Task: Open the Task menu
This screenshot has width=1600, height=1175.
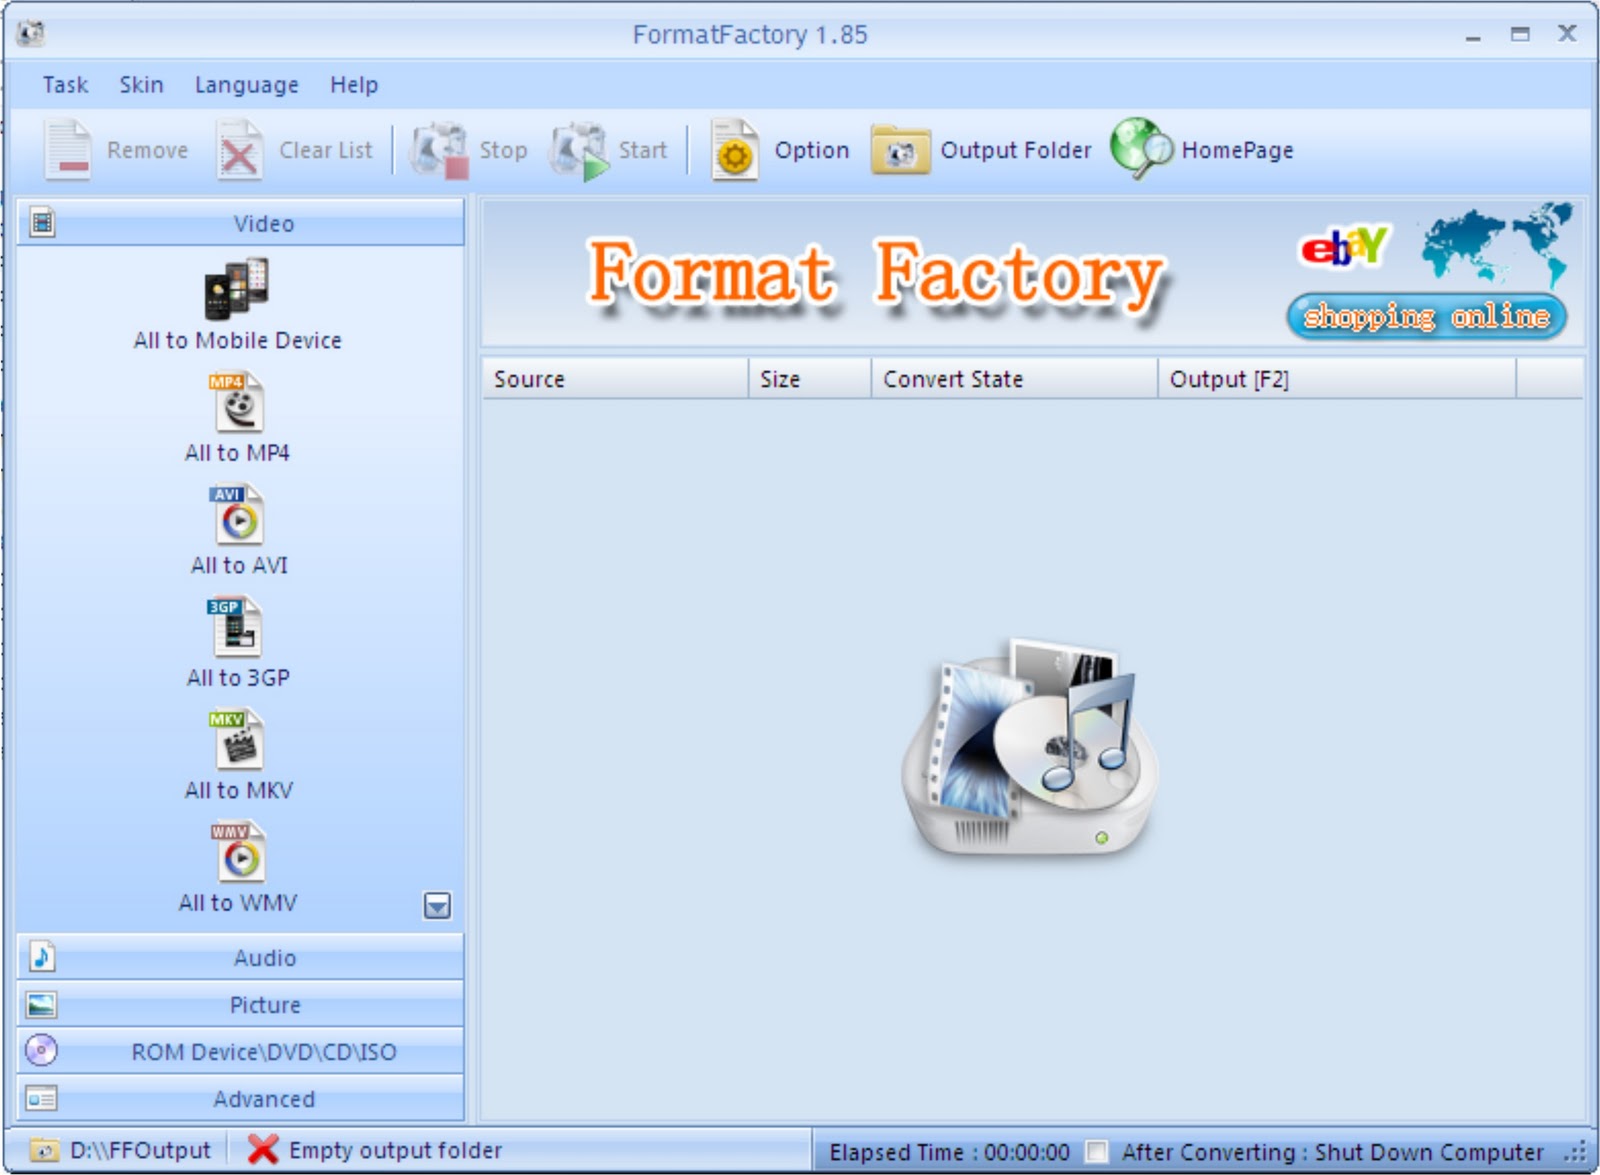Action: point(65,85)
